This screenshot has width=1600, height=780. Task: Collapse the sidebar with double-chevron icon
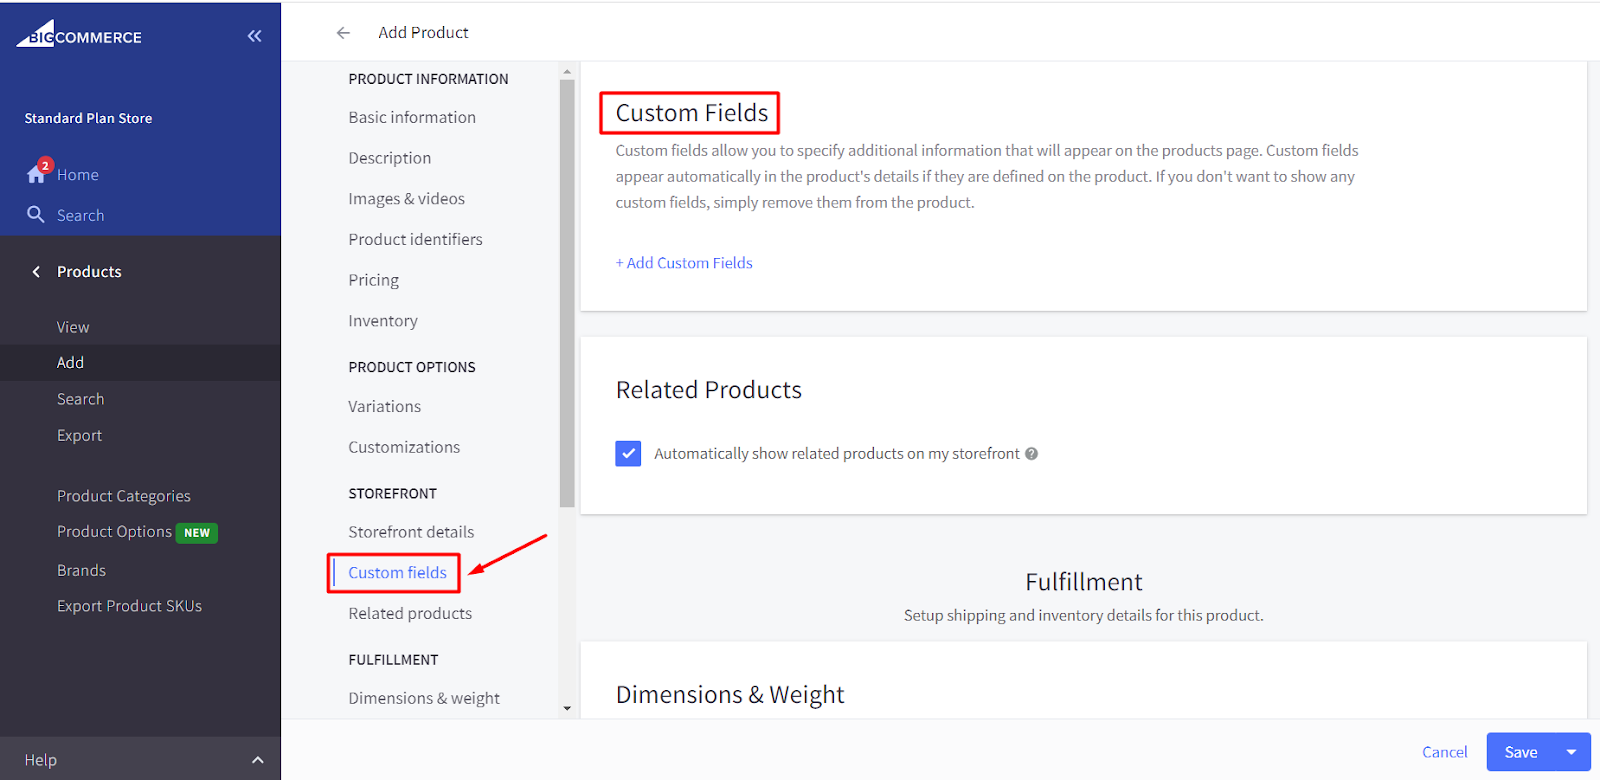pos(255,36)
